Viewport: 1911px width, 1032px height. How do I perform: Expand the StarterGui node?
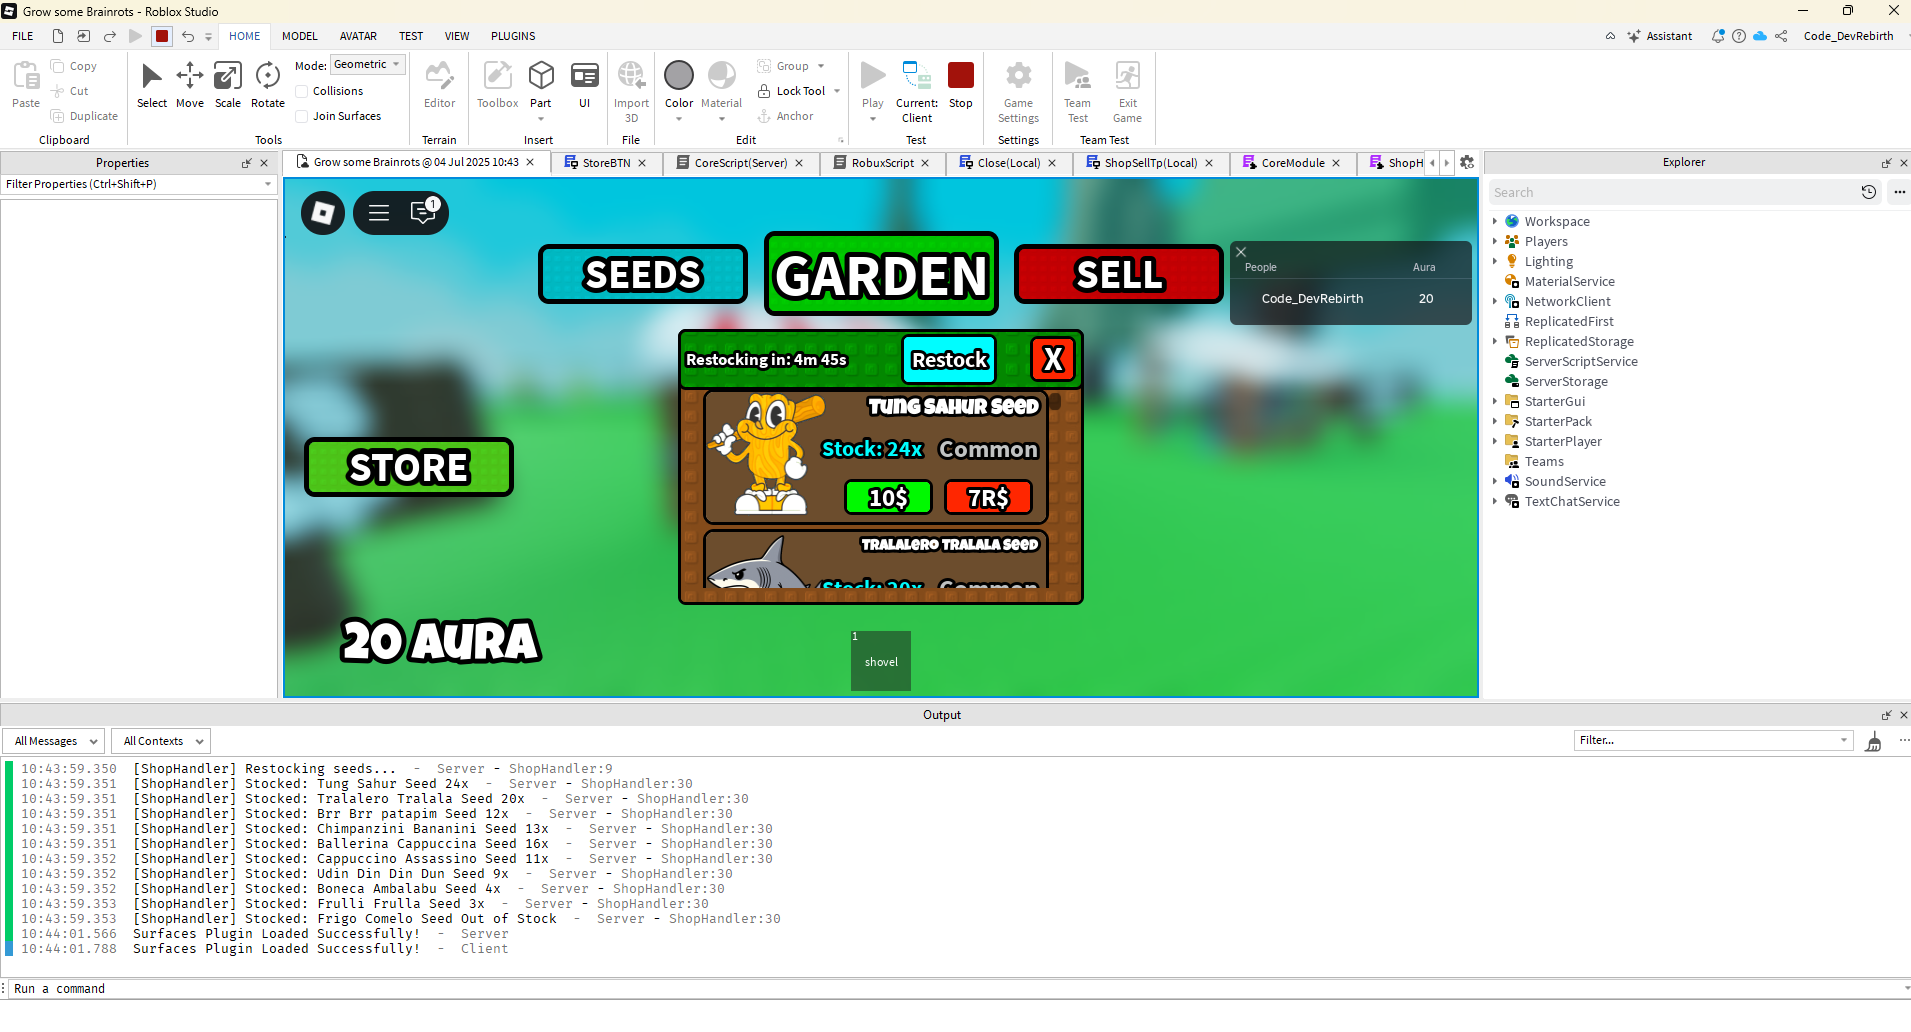1495,401
